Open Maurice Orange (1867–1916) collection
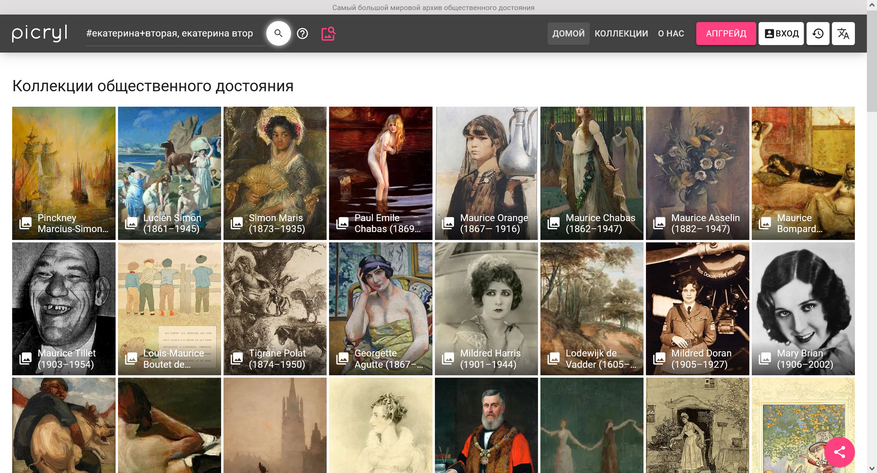Image resolution: width=877 pixels, height=473 pixels. point(487,173)
